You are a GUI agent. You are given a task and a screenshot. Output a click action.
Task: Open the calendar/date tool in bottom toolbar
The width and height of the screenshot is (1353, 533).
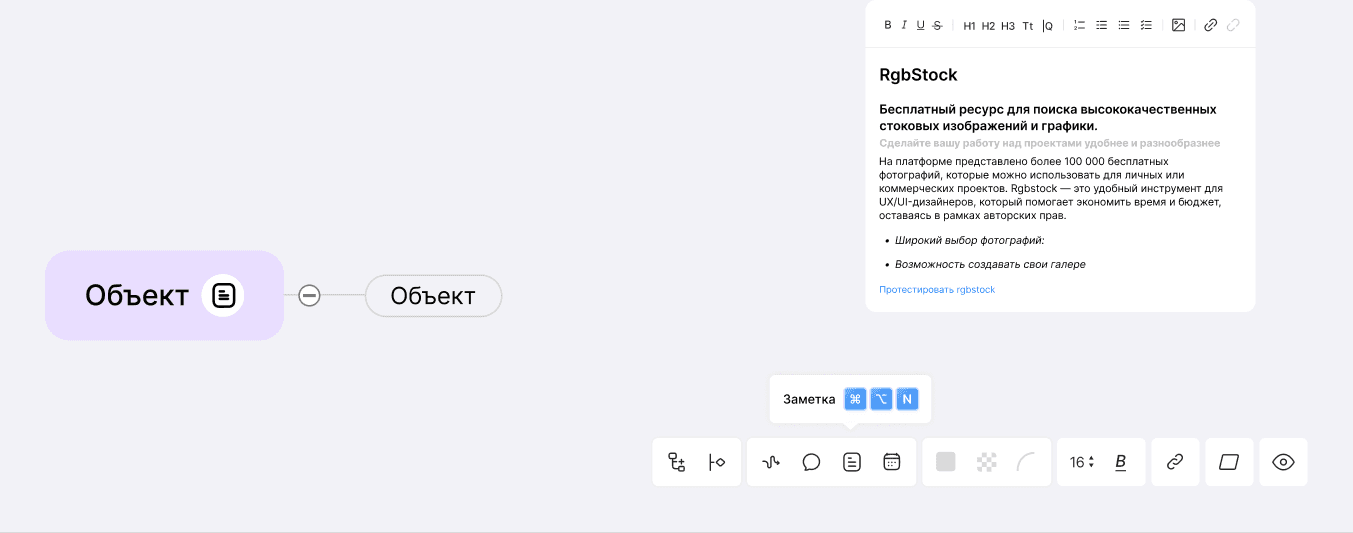pyautogui.click(x=892, y=462)
